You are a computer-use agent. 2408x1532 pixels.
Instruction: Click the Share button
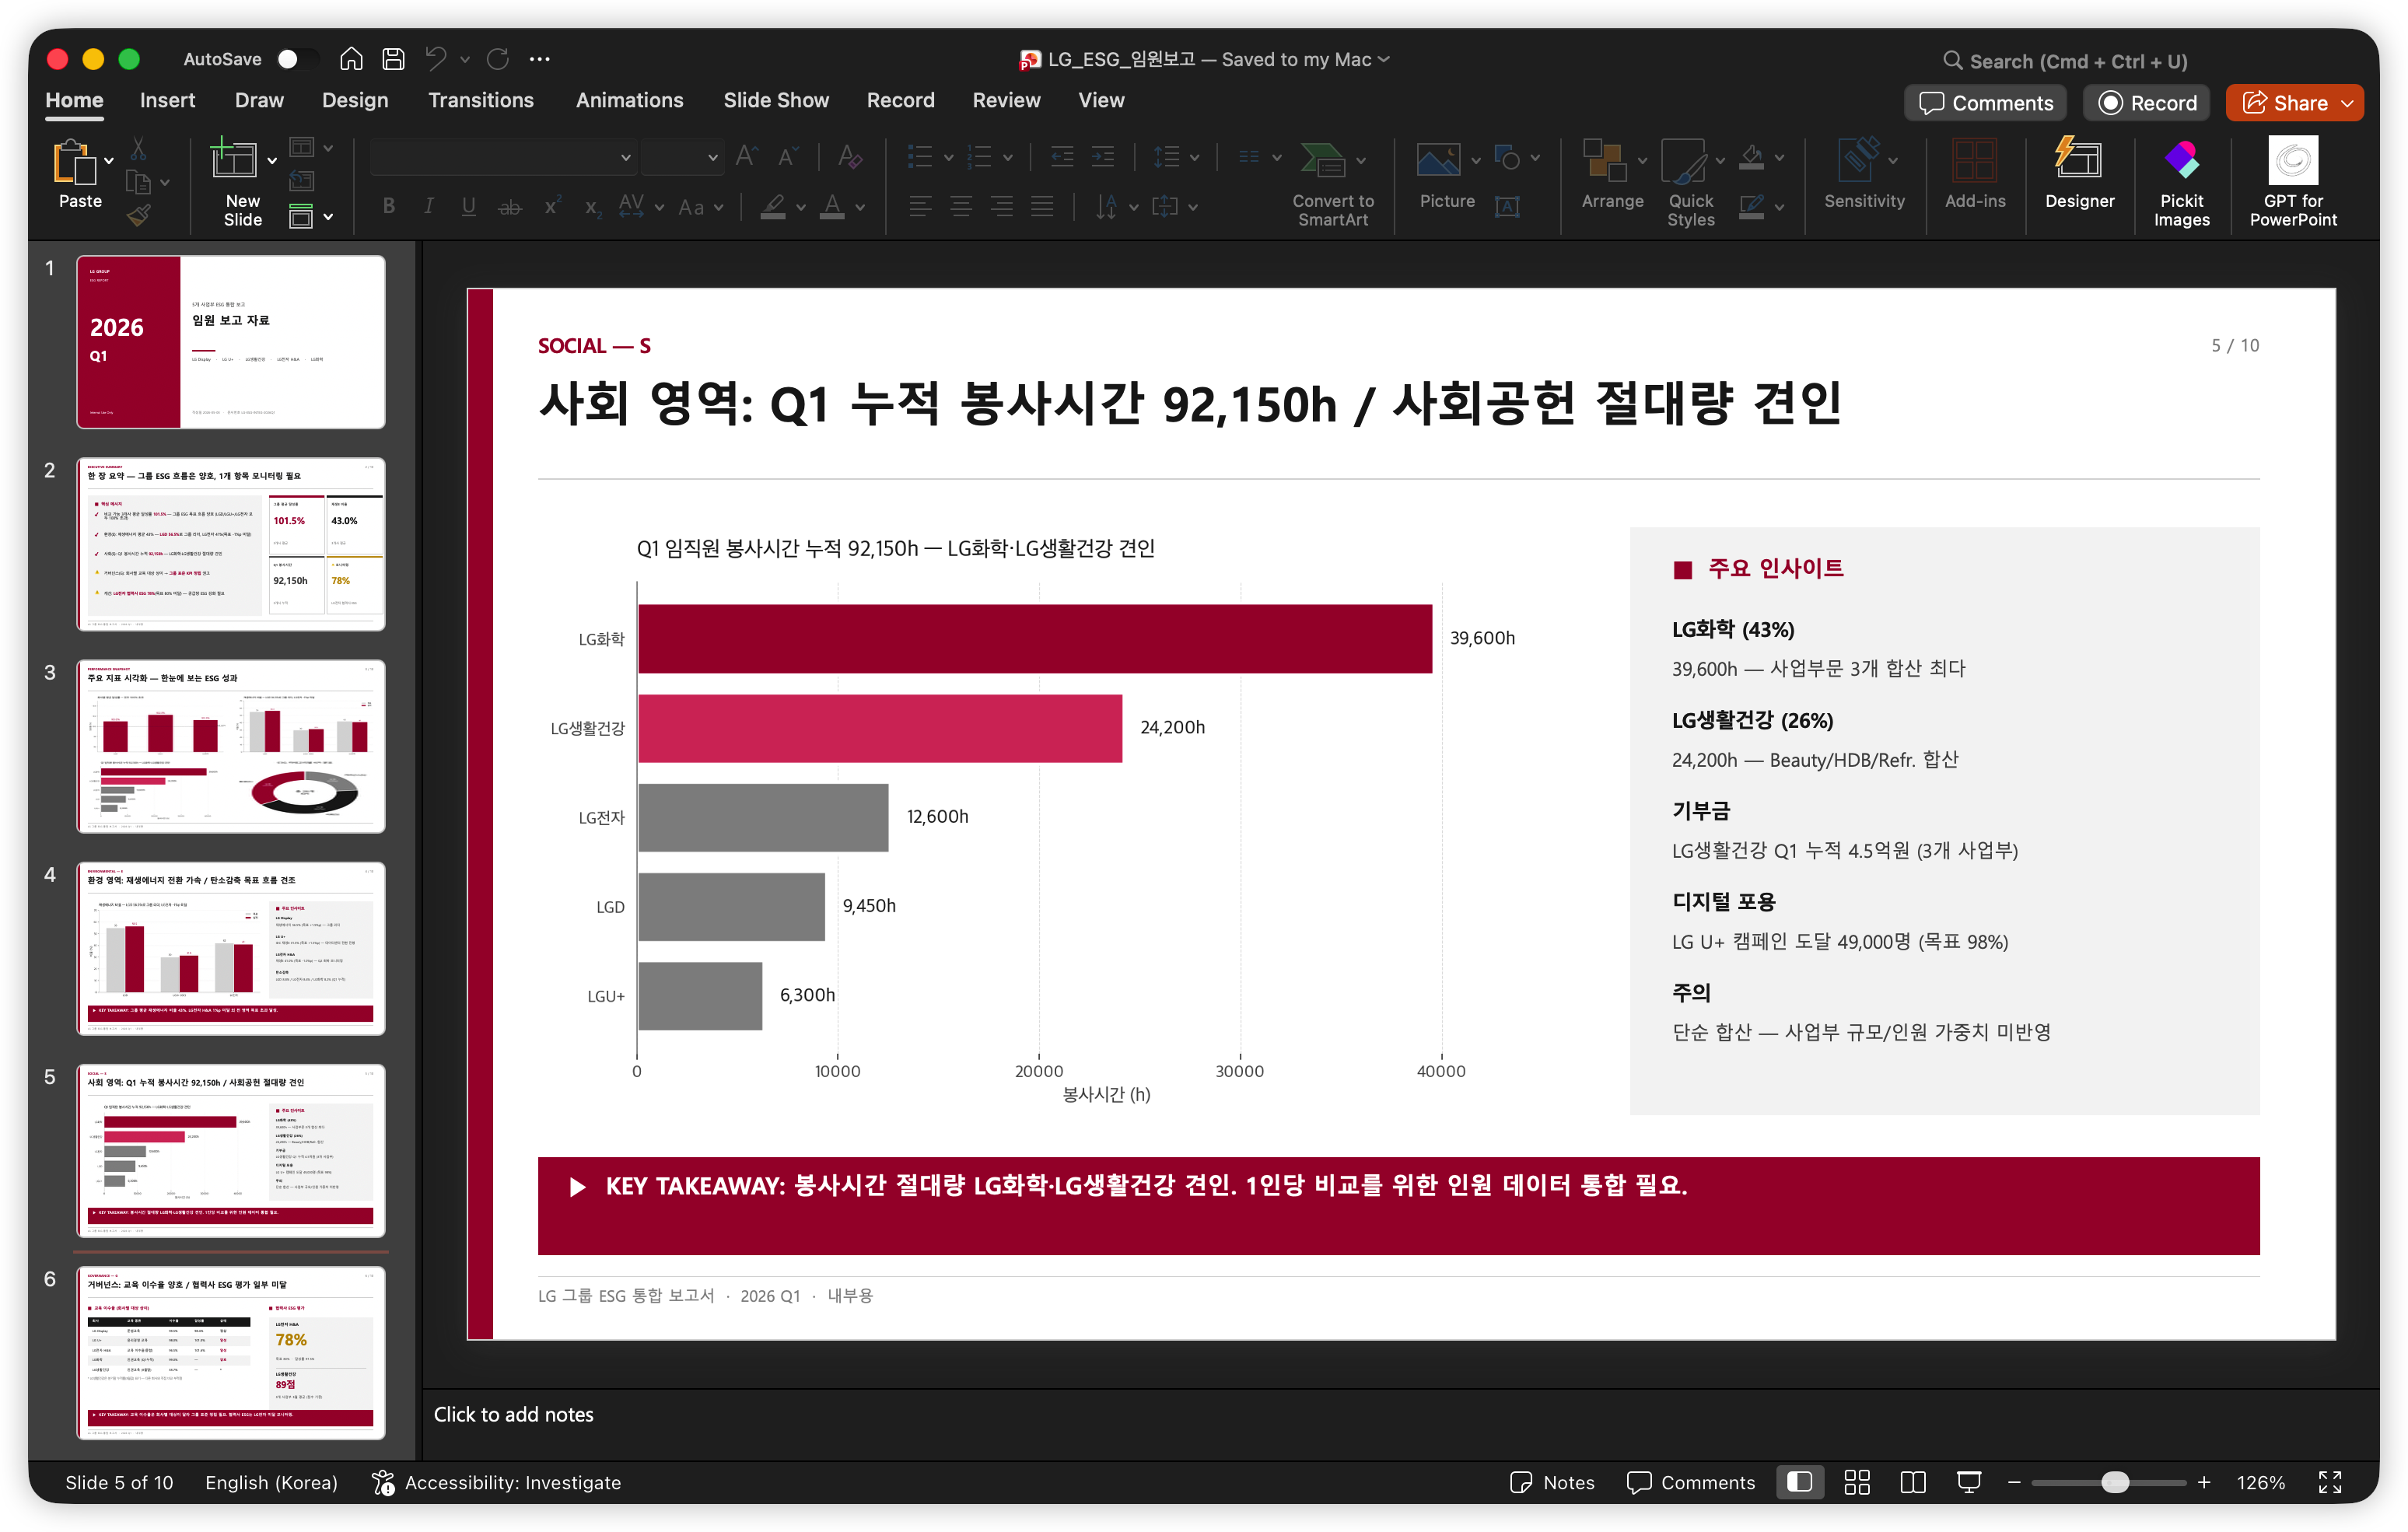click(2285, 103)
